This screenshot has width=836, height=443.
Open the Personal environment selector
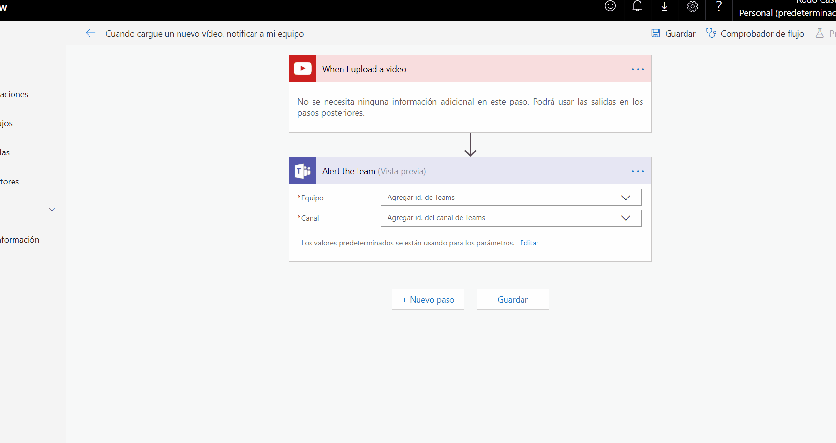coord(787,13)
